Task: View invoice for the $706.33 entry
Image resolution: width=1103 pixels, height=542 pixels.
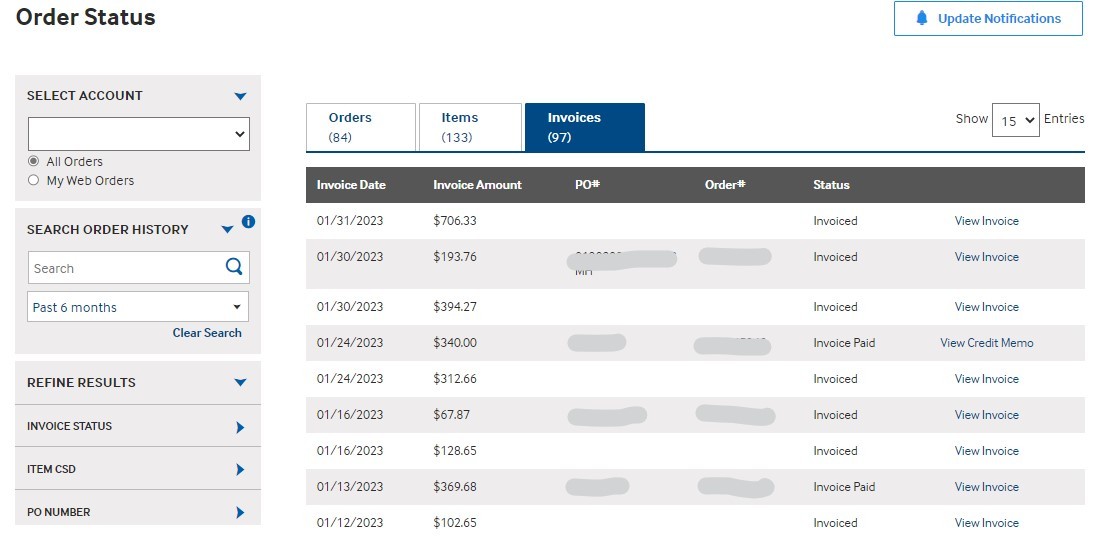Action: tap(986, 221)
